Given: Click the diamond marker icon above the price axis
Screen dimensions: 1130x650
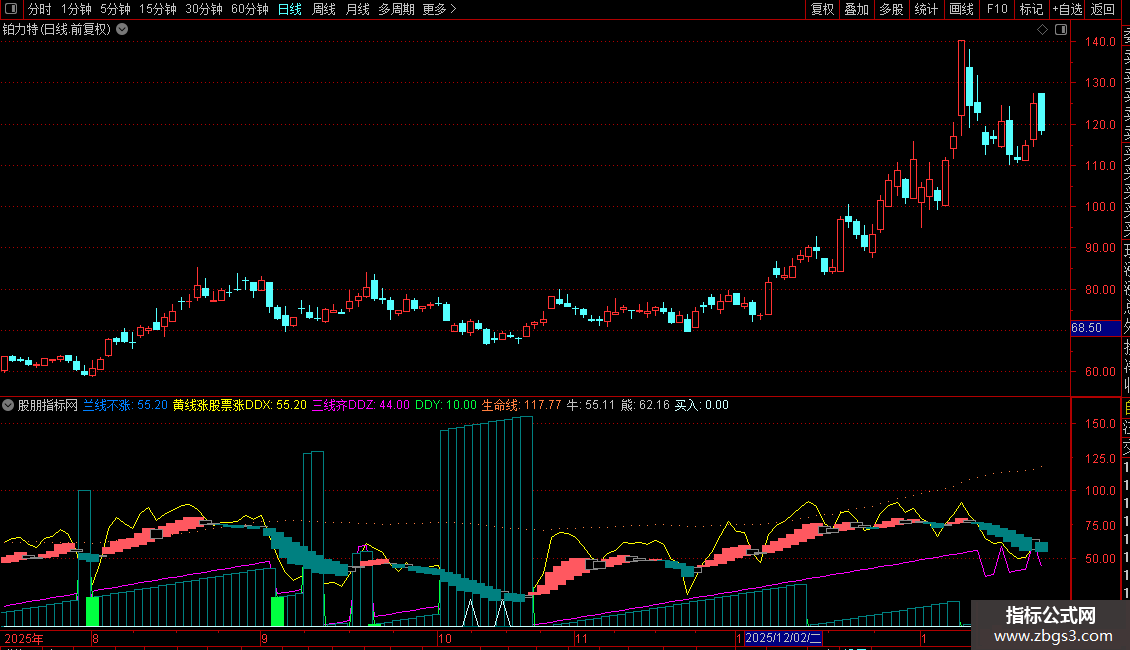Looking at the screenshot, I should point(1042,30).
